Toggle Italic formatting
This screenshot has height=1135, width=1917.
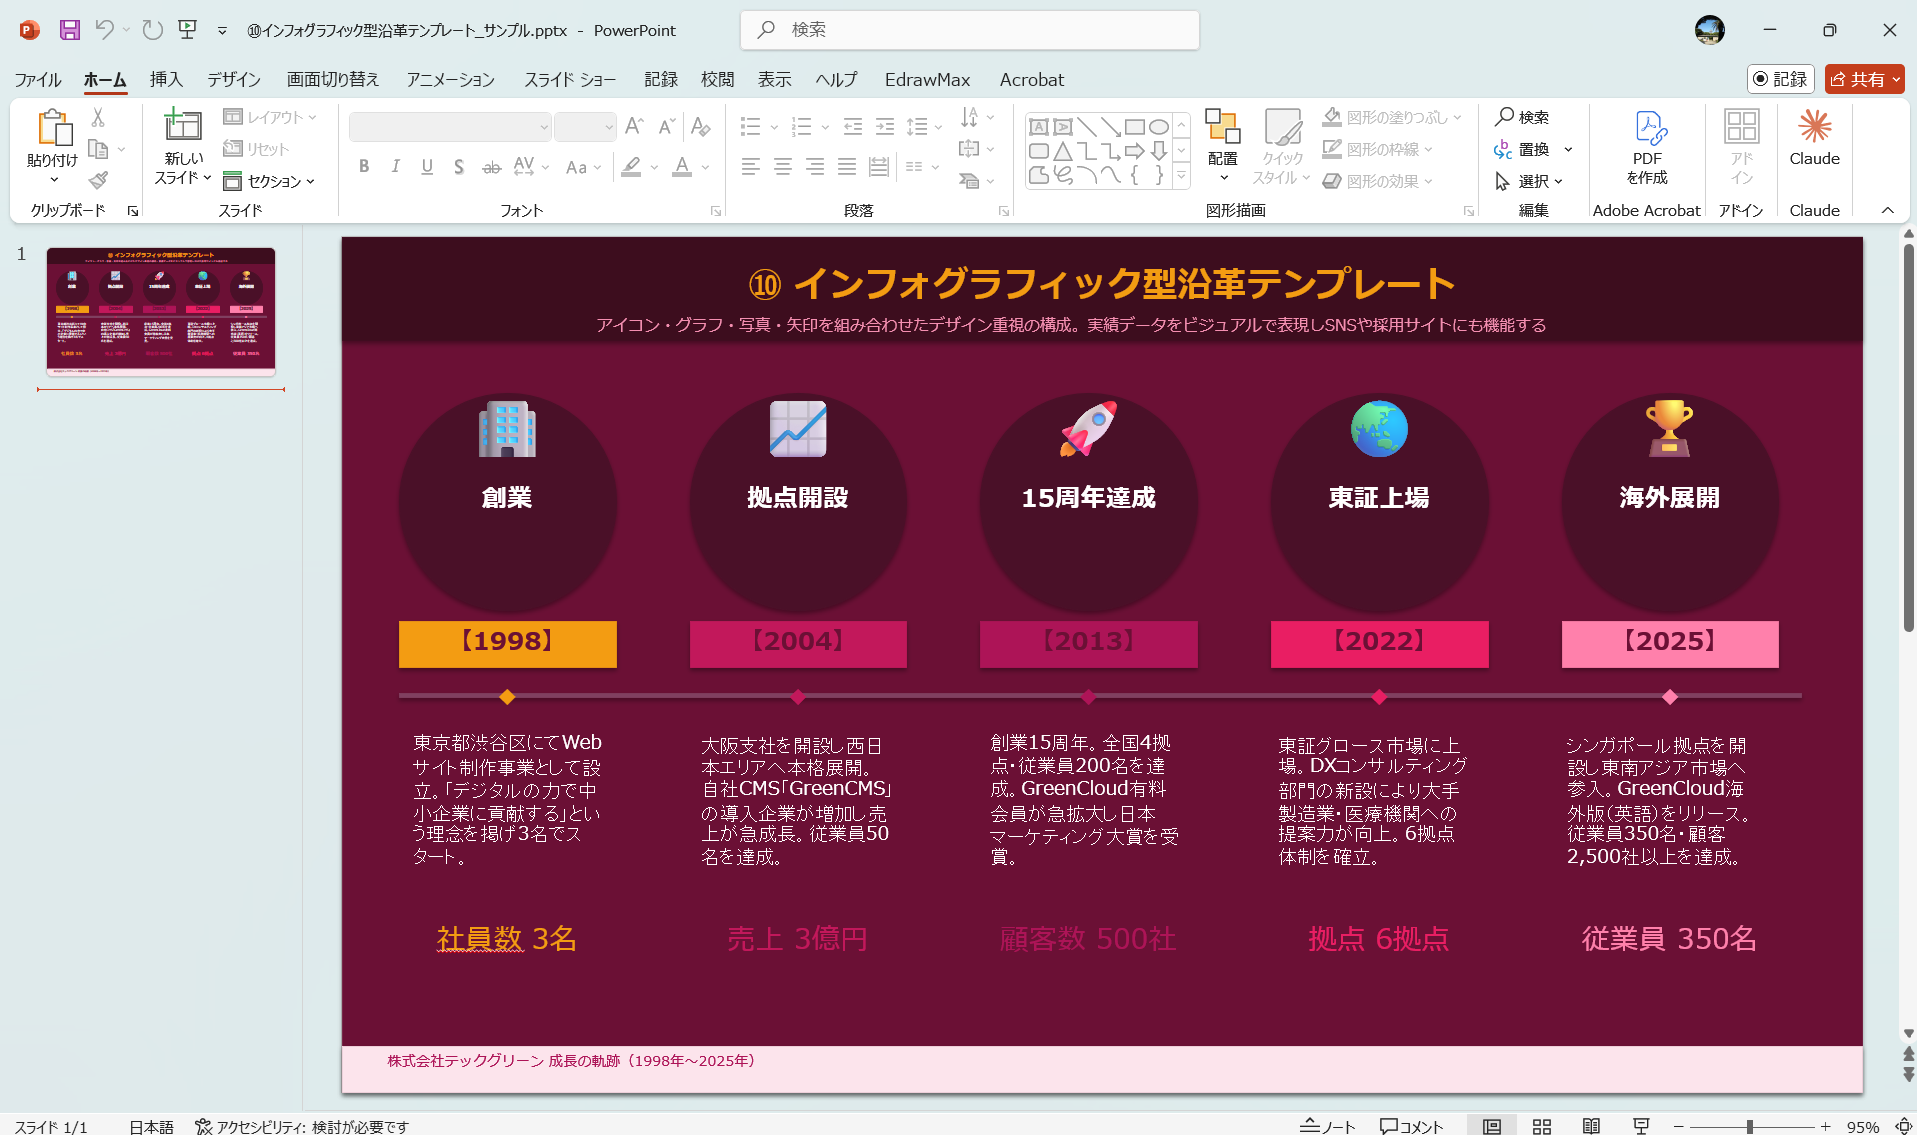coord(396,167)
